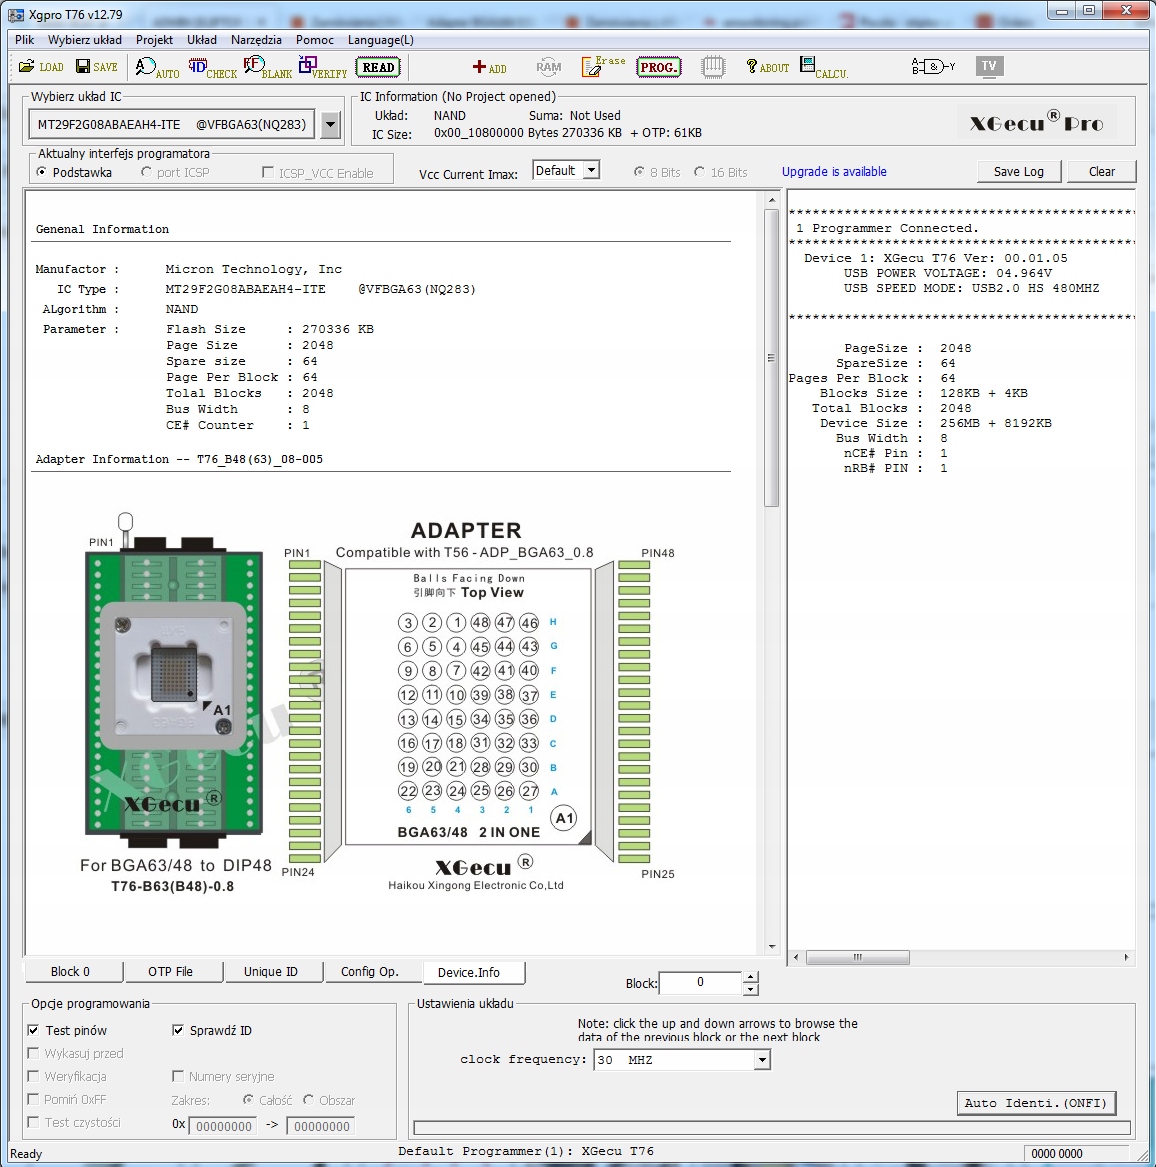Decrease the Block number with down arrow
The height and width of the screenshot is (1167, 1156).
pyautogui.click(x=751, y=989)
